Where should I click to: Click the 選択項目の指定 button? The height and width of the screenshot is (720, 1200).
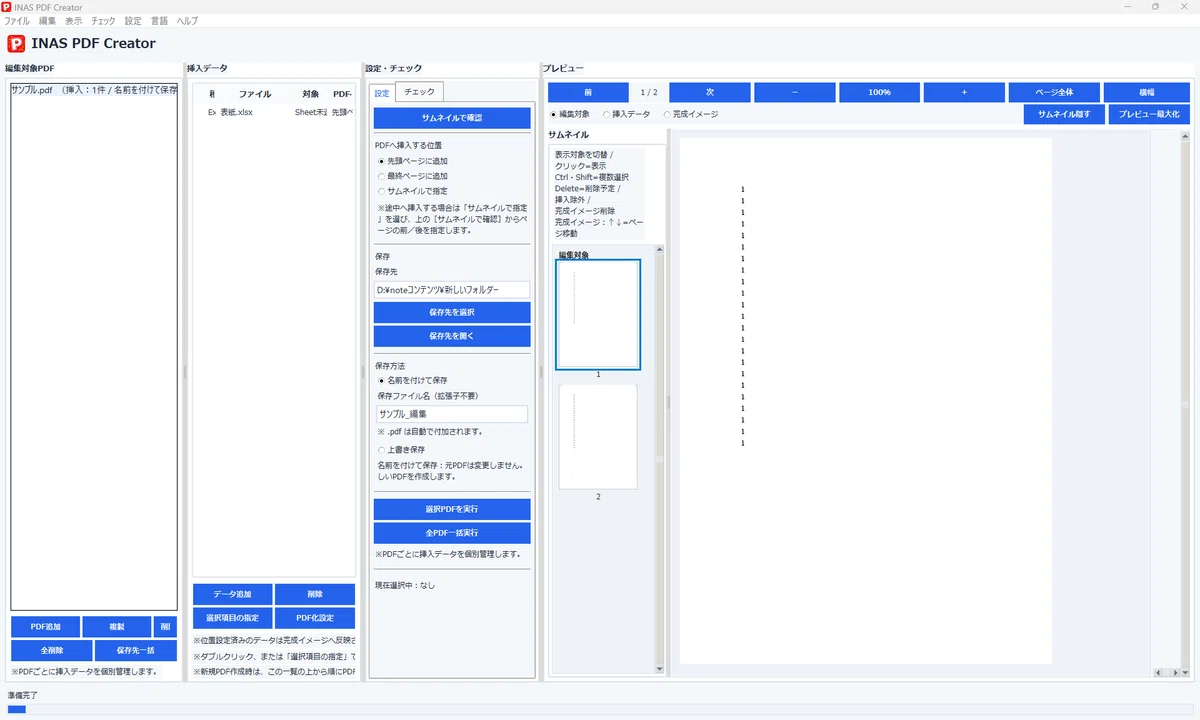(x=232, y=618)
